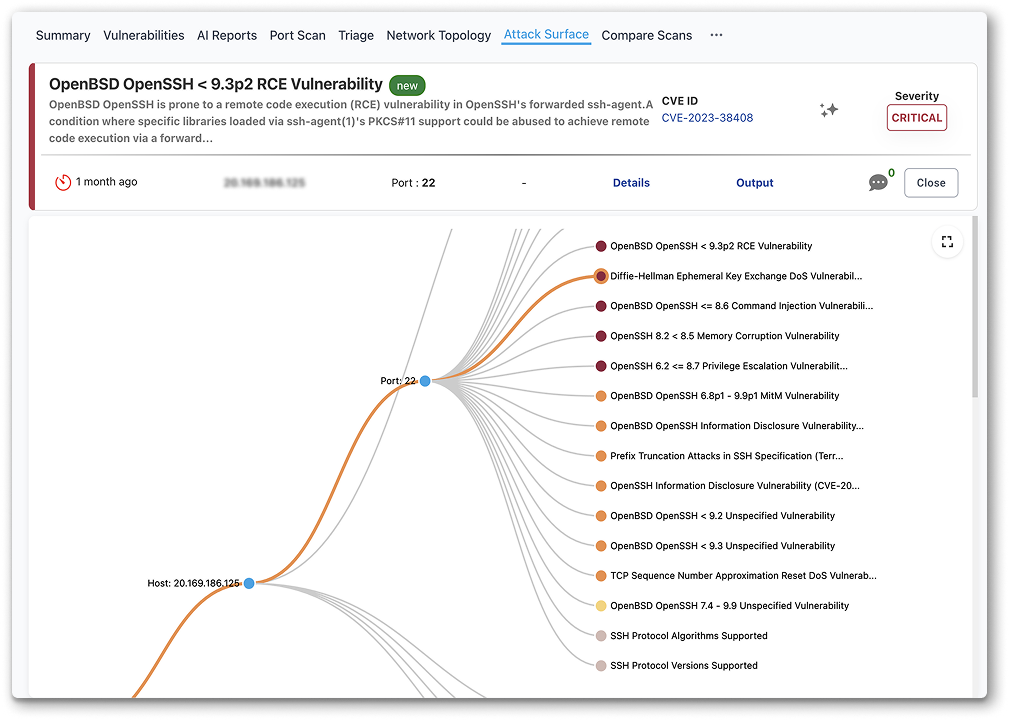This screenshot has width=1009, height=720.
Task: Open the Compare Scans tab
Action: (646, 35)
